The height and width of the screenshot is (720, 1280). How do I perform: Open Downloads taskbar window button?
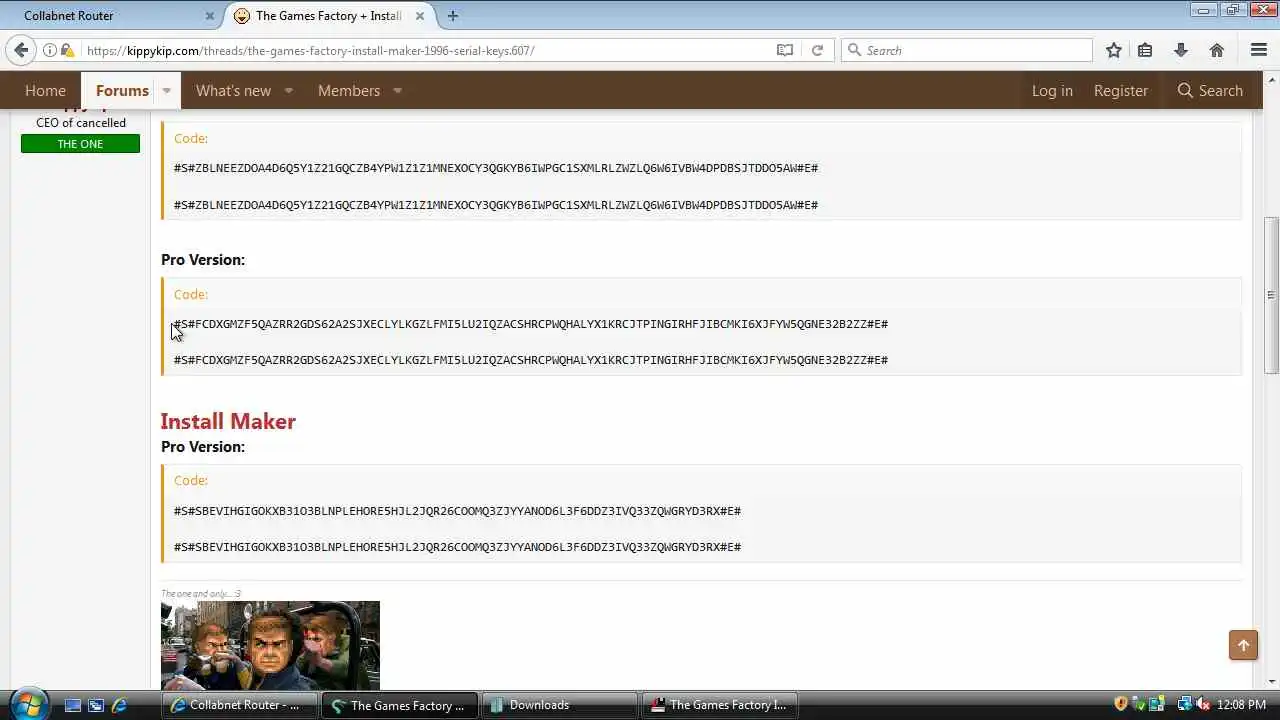(x=559, y=705)
